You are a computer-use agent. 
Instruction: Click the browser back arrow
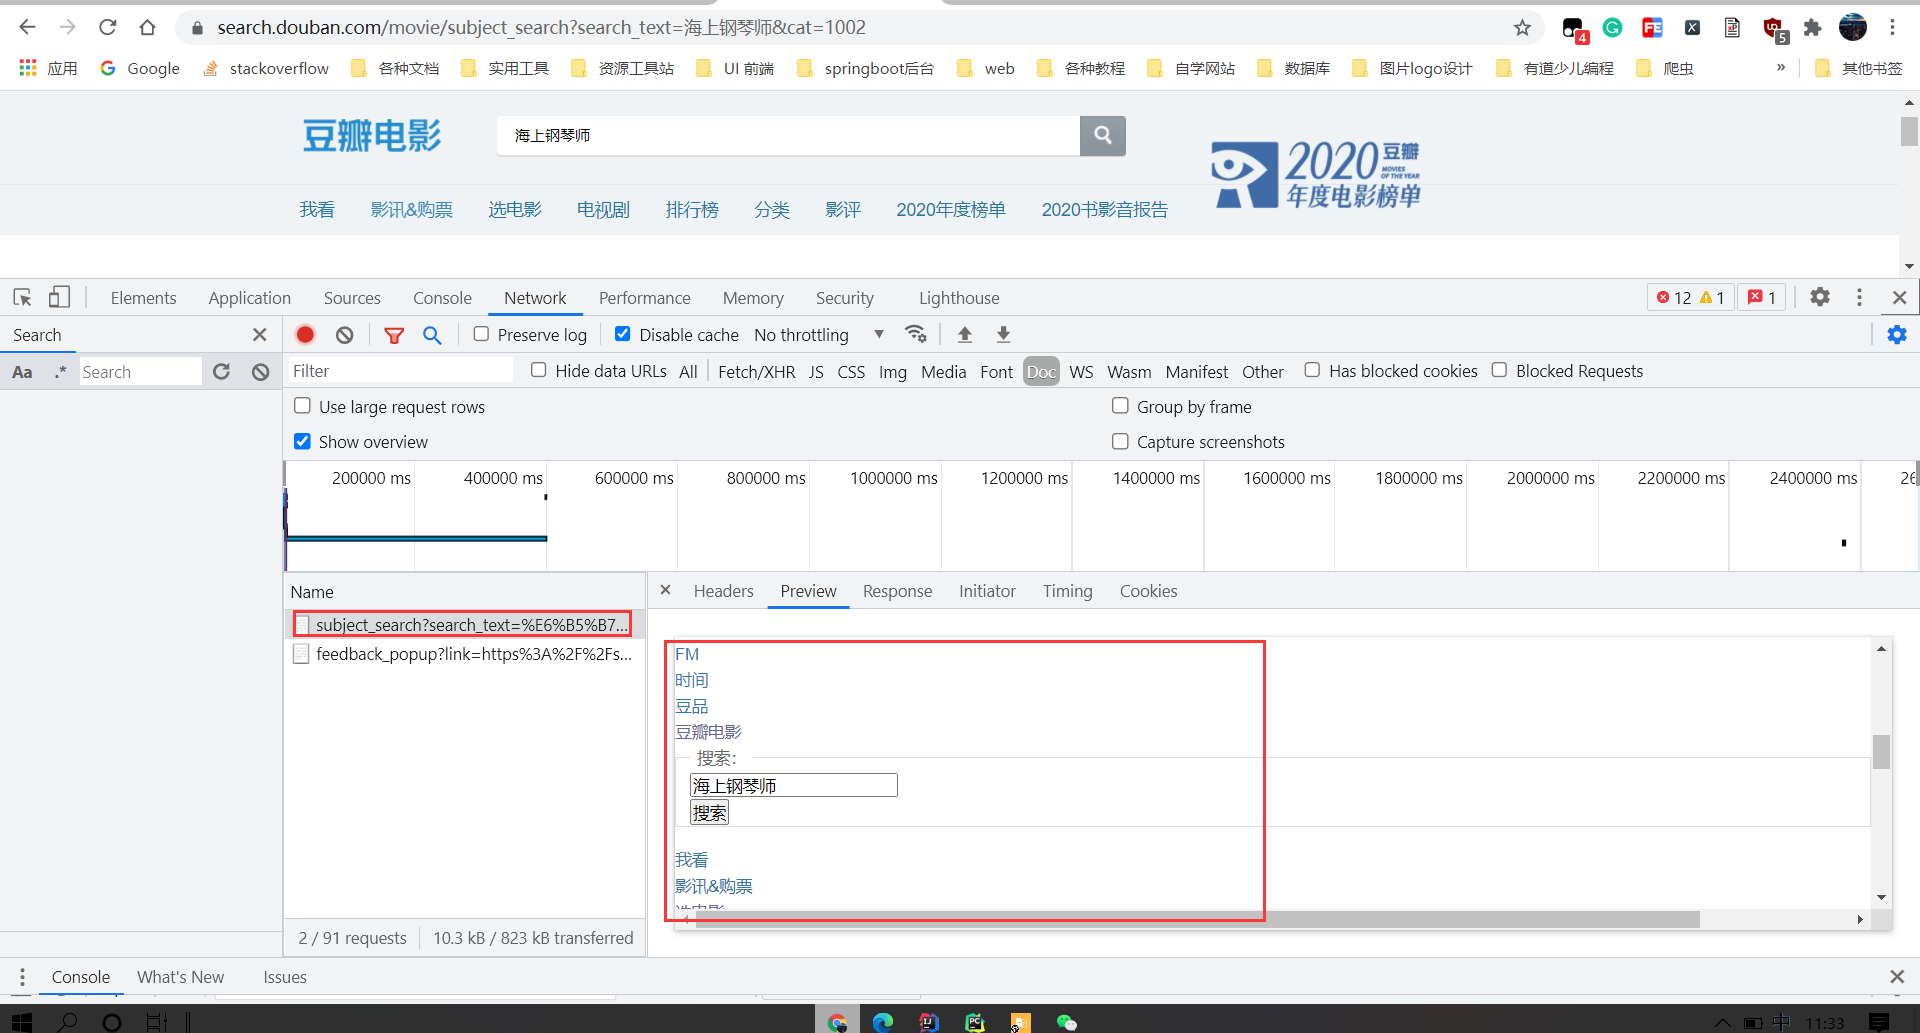coord(27,27)
